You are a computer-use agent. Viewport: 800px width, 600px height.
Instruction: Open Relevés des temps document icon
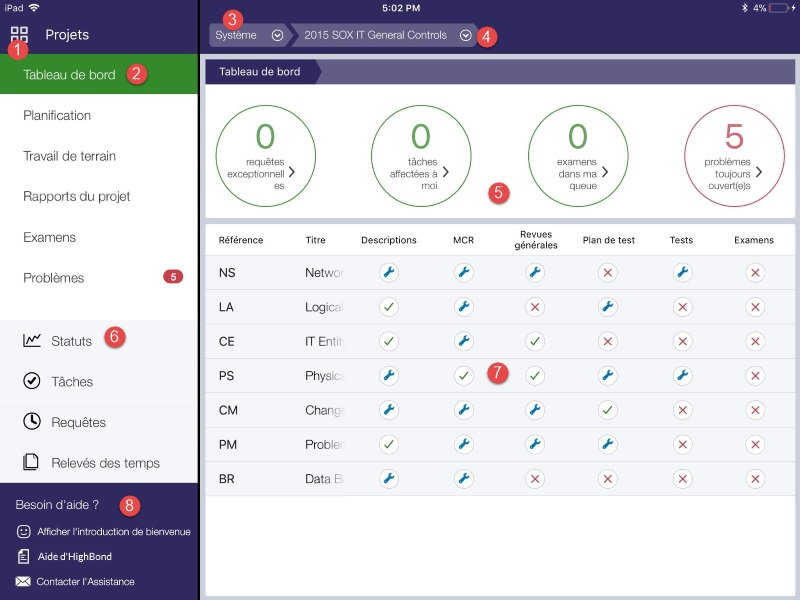point(32,462)
